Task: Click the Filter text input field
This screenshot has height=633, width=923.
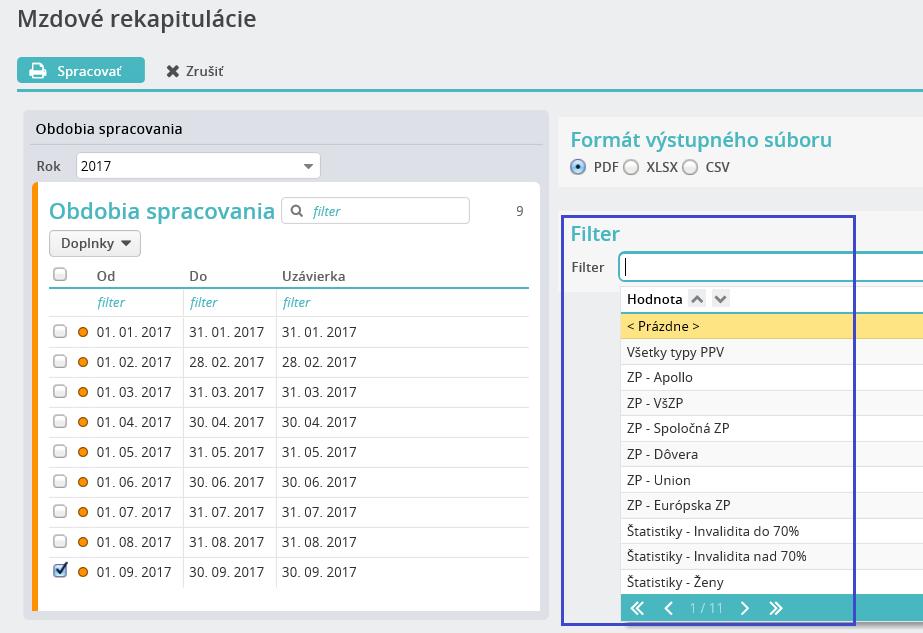Action: coord(771,267)
